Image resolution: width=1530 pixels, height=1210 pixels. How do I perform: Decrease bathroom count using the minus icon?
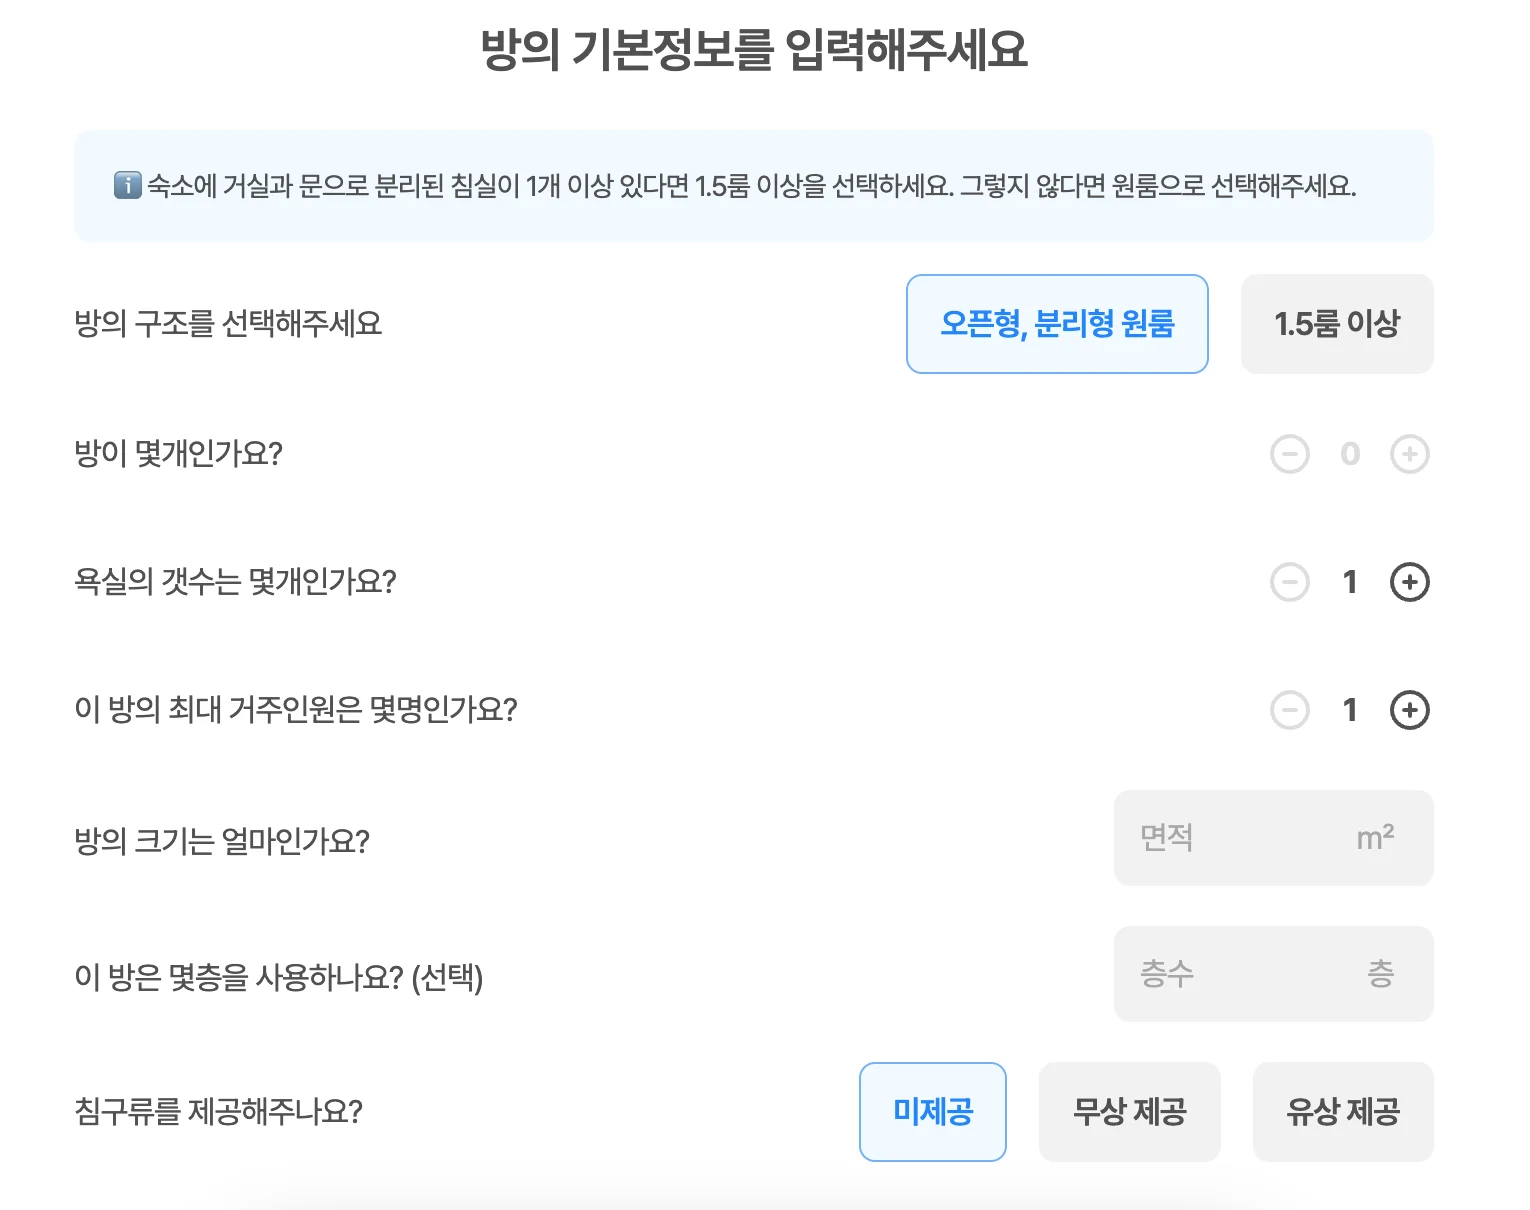pyautogui.click(x=1291, y=582)
